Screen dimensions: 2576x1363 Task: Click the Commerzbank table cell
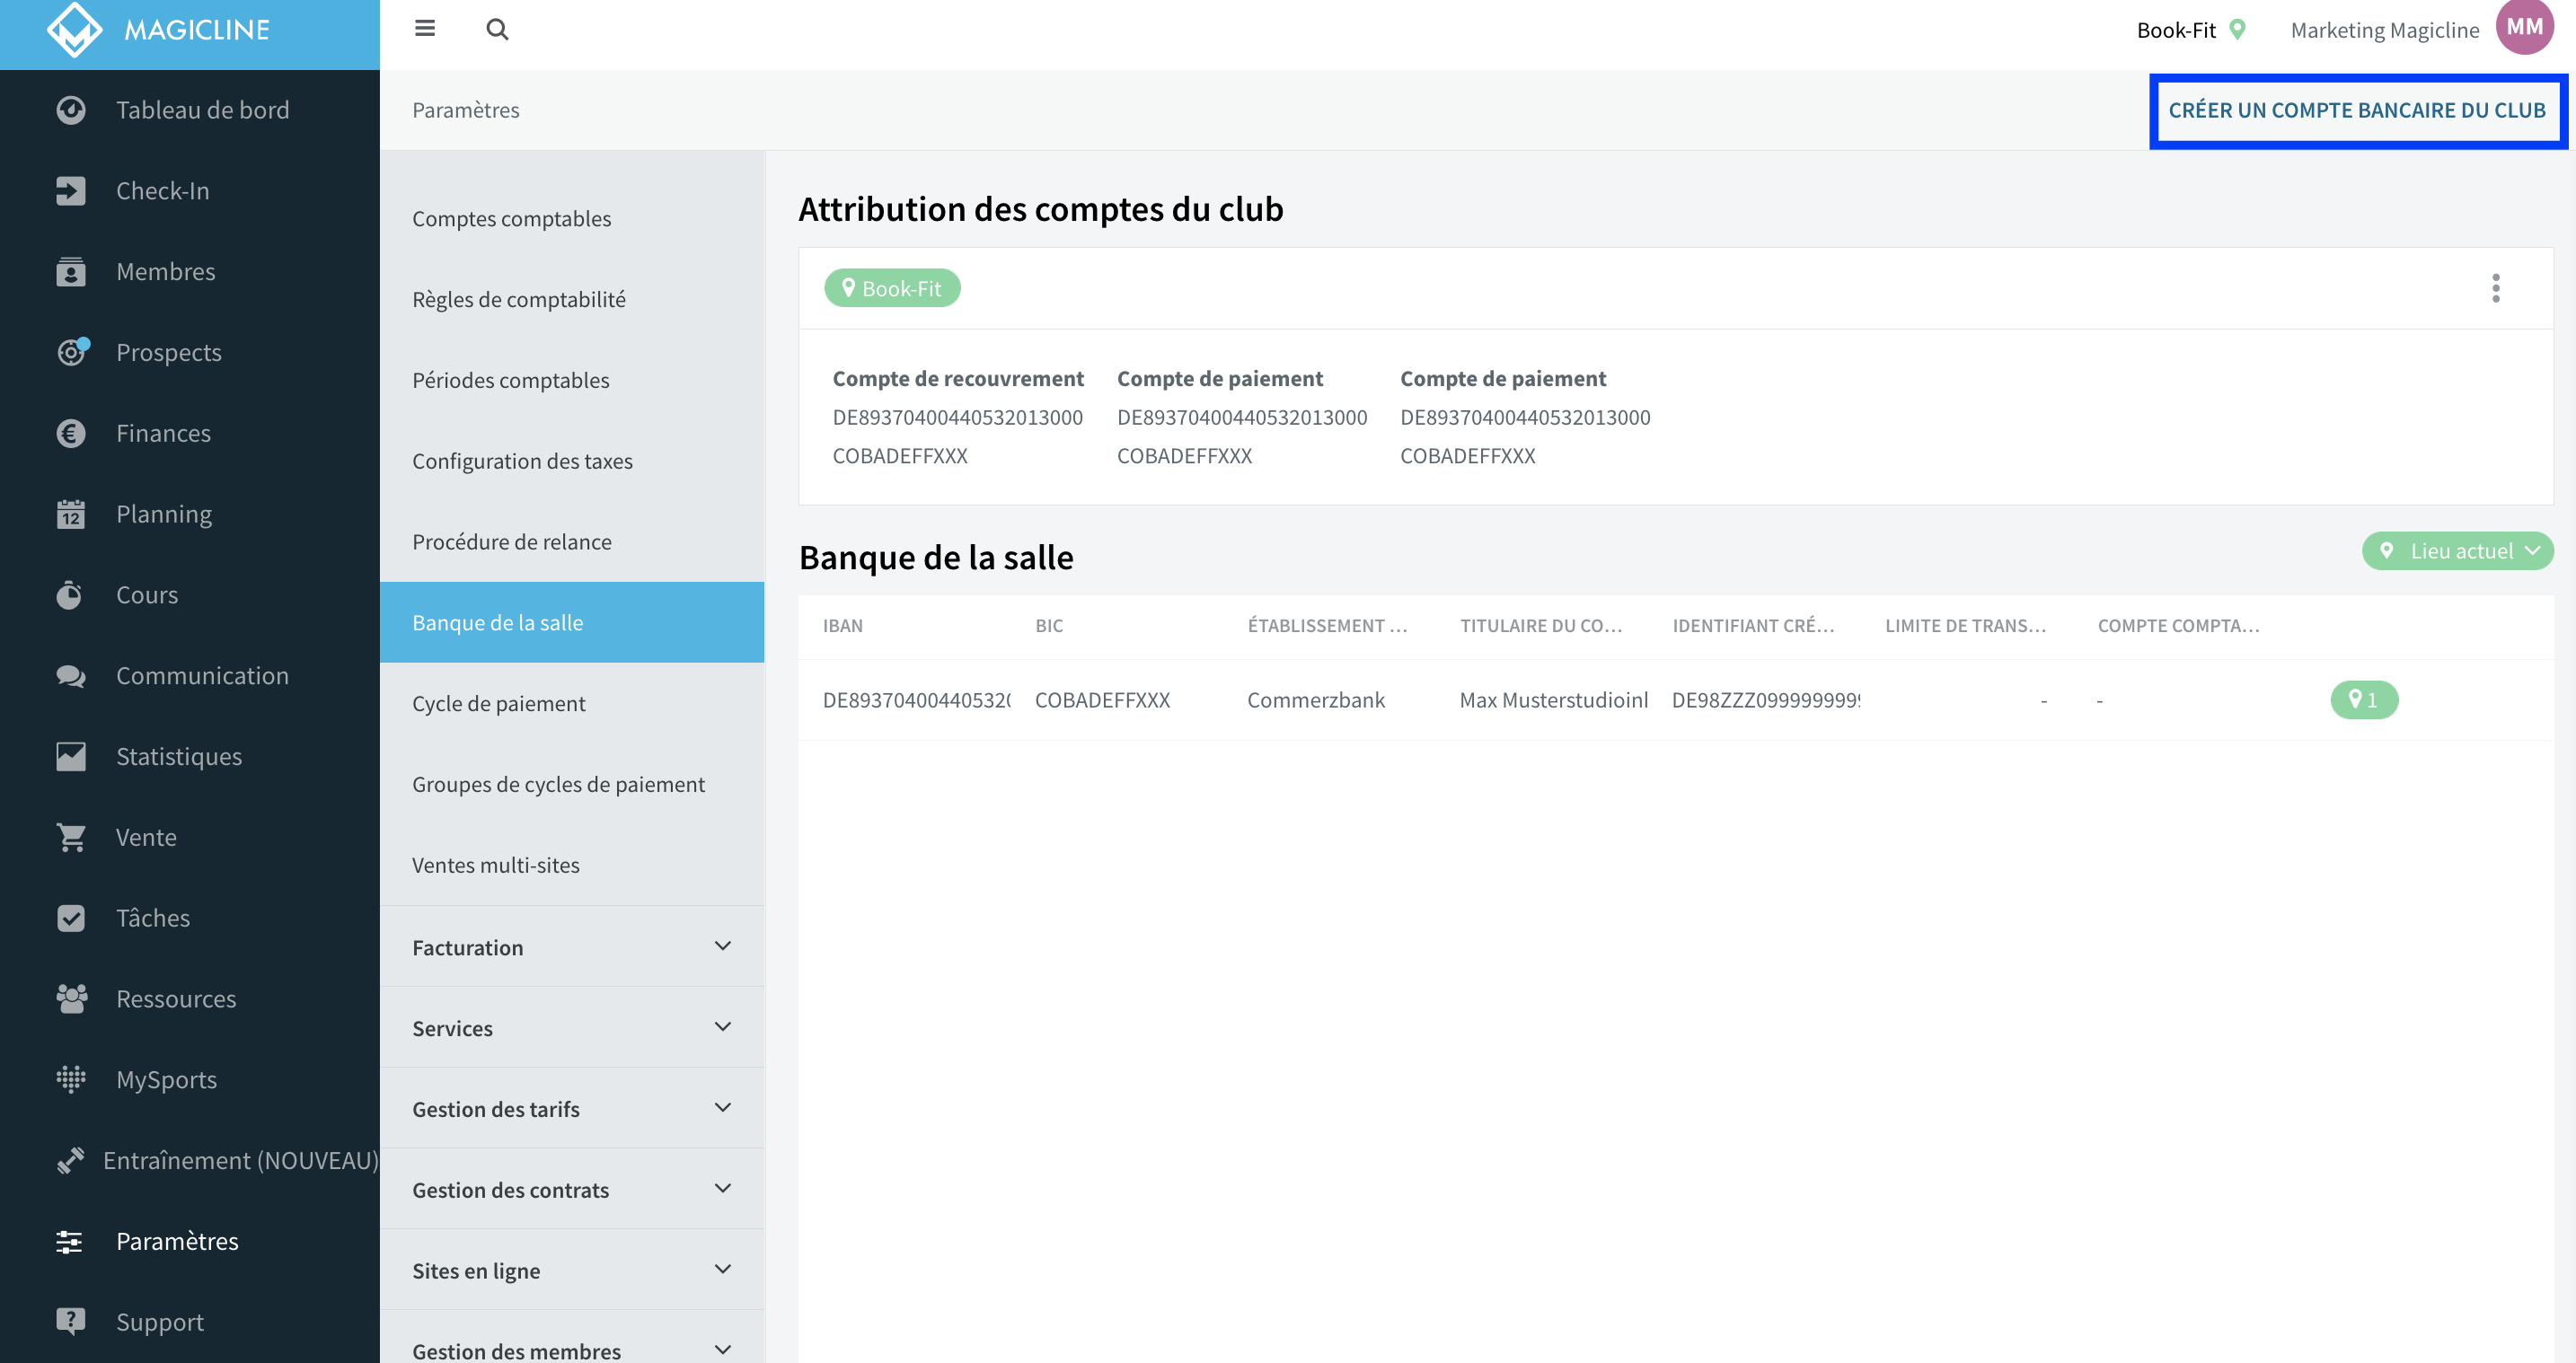pos(1316,700)
